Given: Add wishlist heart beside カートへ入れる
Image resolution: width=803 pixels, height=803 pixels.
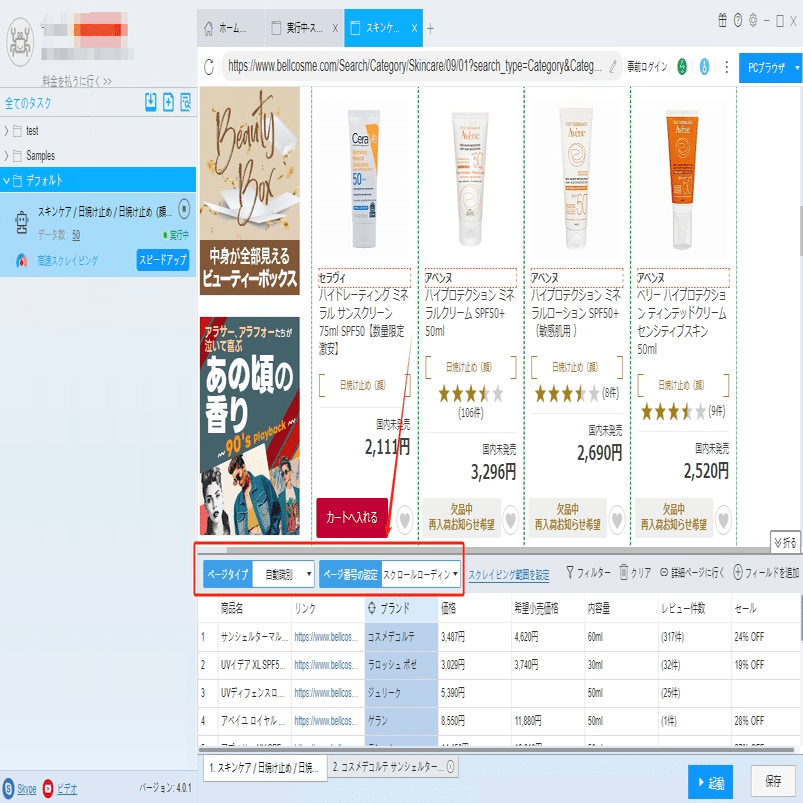Looking at the screenshot, I should [405, 519].
